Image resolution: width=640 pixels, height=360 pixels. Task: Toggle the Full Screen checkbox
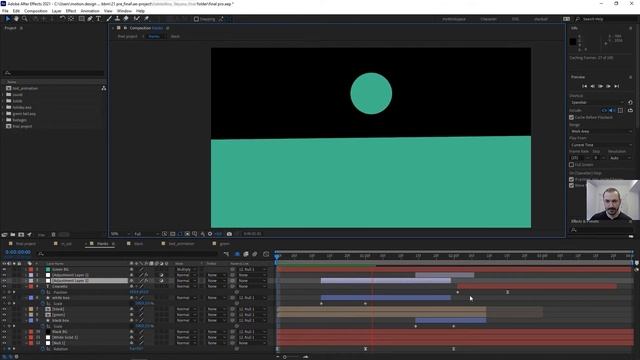coord(571,165)
